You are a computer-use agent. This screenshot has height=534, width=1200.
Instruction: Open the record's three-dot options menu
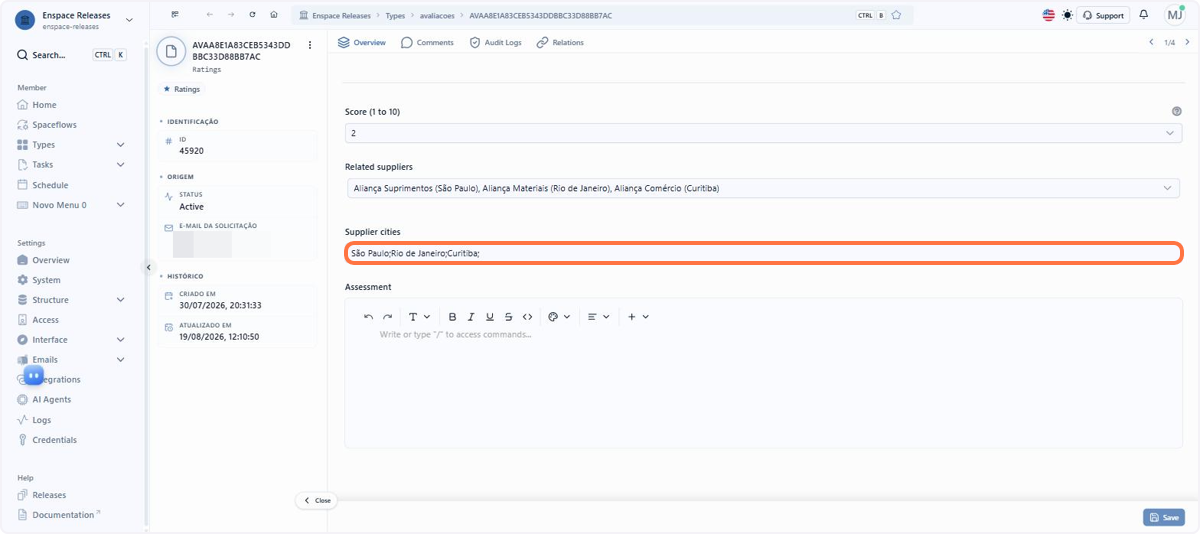click(x=310, y=45)
